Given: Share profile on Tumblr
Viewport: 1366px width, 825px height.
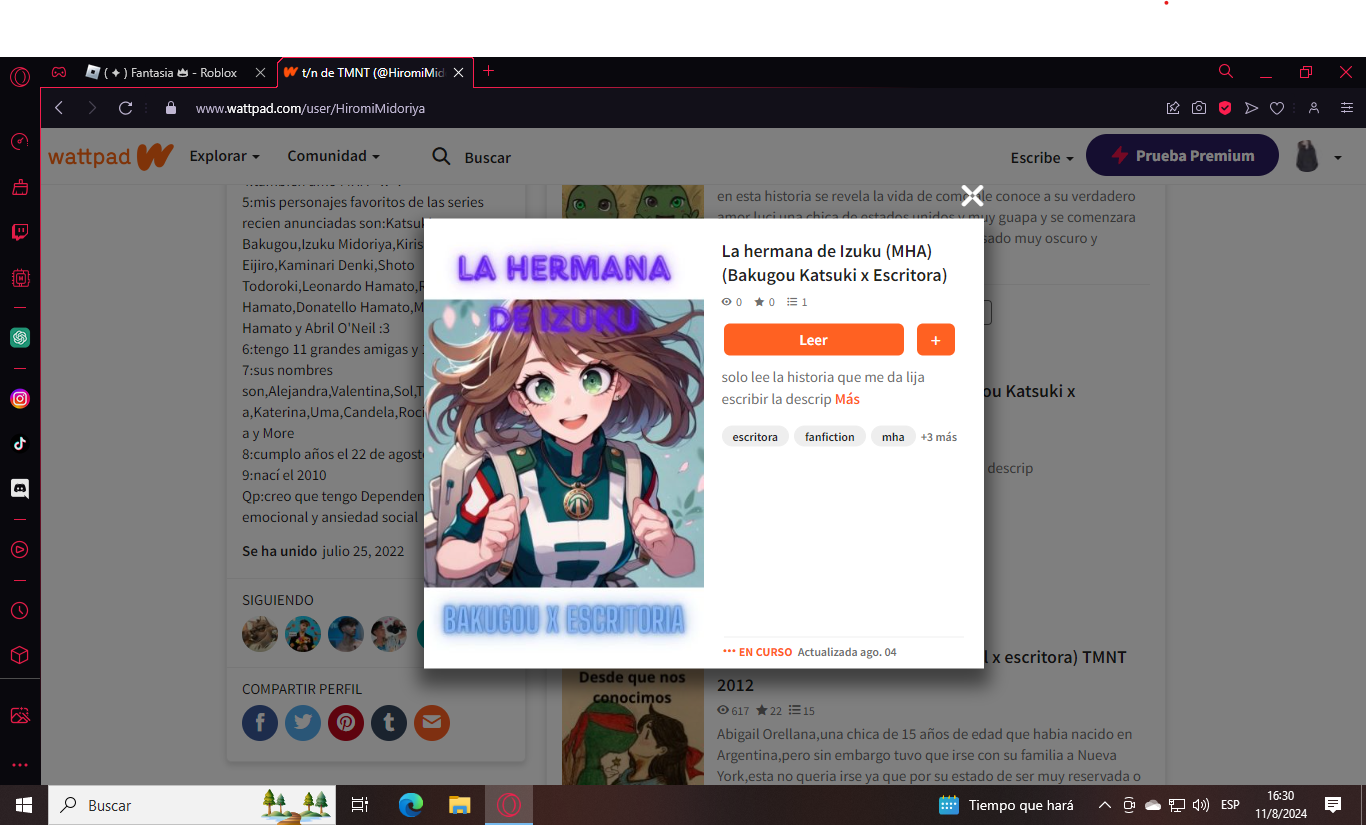Looking at the screenshot, I should (x=389, y=722).
